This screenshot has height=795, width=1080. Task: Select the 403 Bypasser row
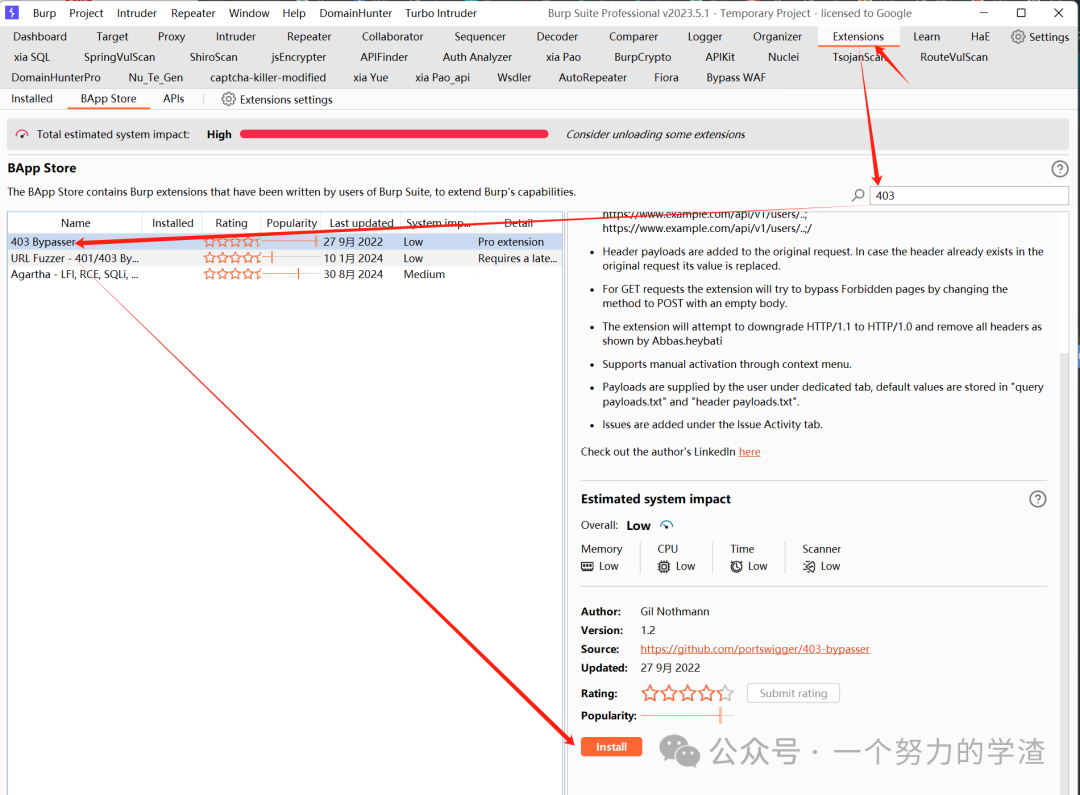click(x=285, y=242)
